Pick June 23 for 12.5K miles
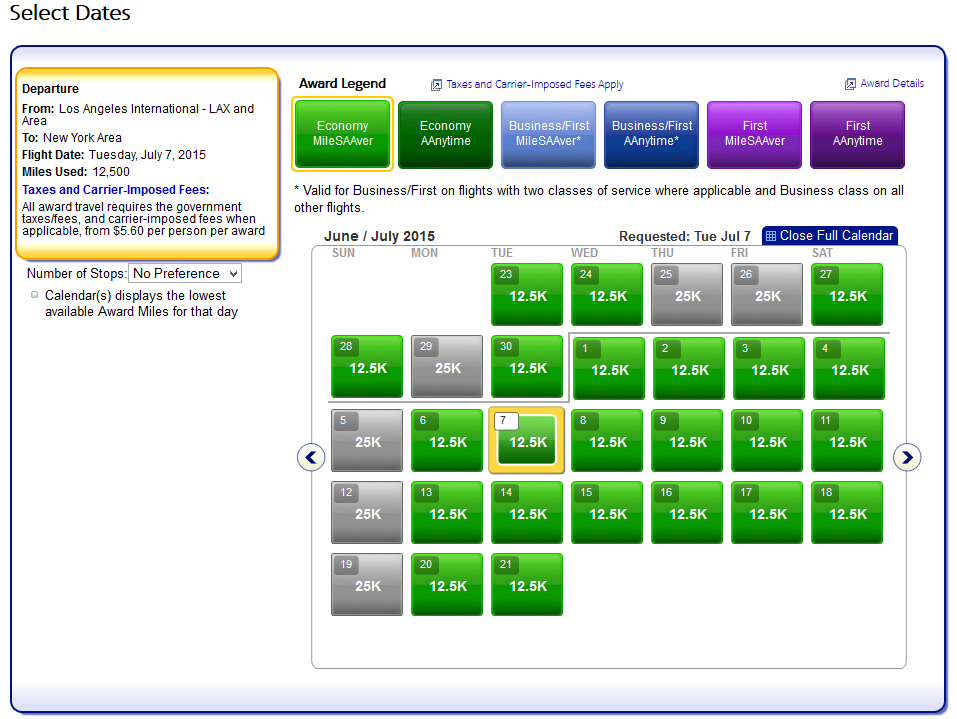Screen dimensions: 957x719 [527, 295]
